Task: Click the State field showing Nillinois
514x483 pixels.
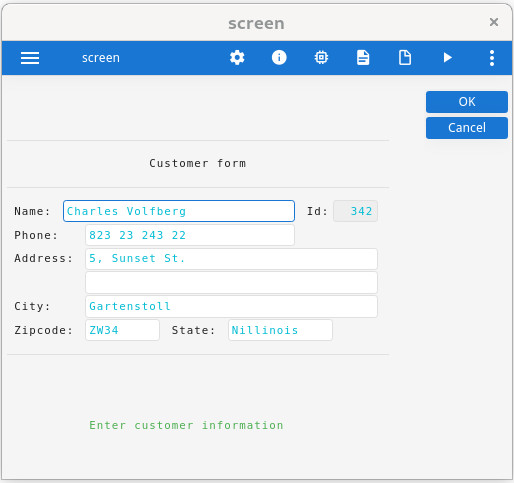Action: (280, 330)
